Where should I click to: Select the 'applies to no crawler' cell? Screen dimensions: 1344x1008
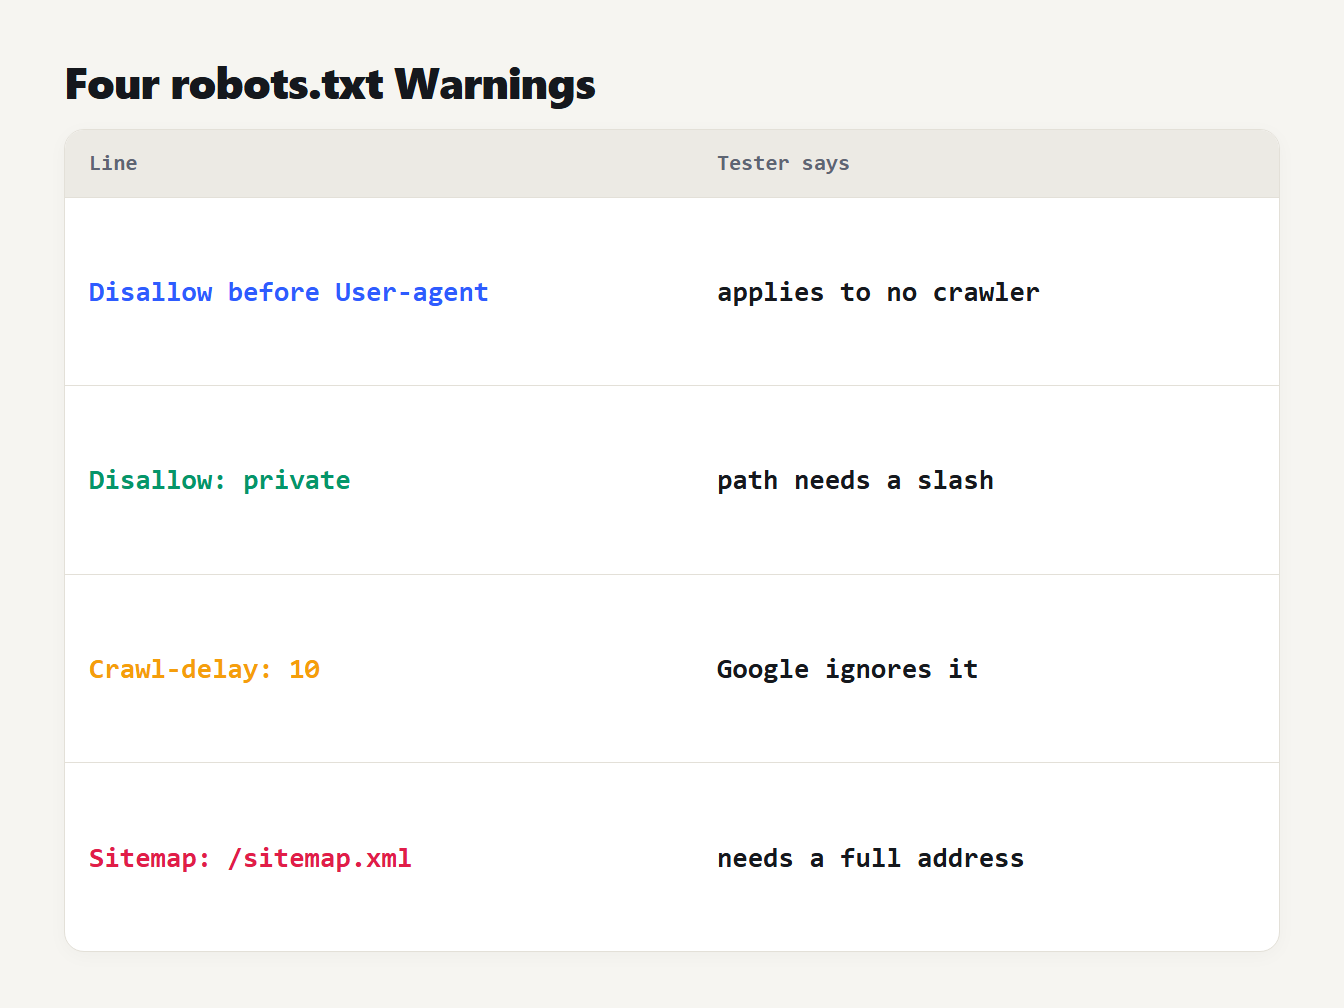coord(878,292)
